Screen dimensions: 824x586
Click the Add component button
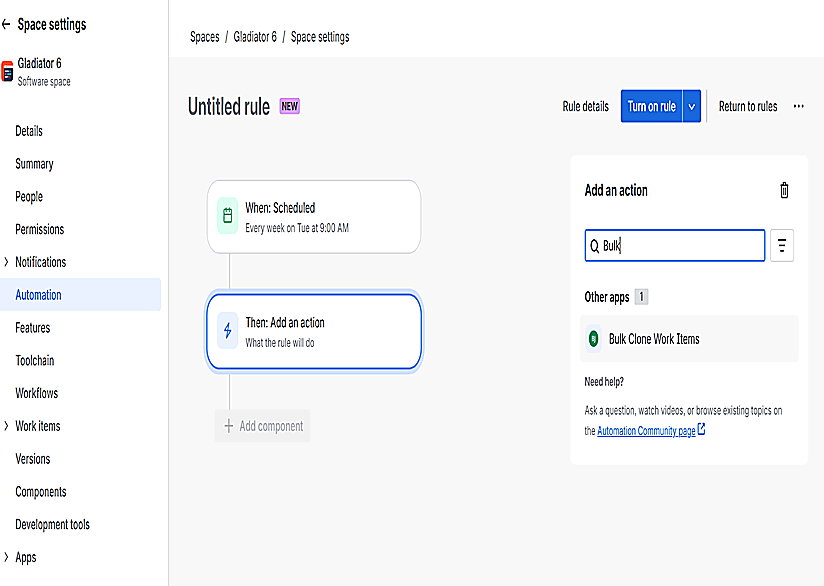pos(262,426)
